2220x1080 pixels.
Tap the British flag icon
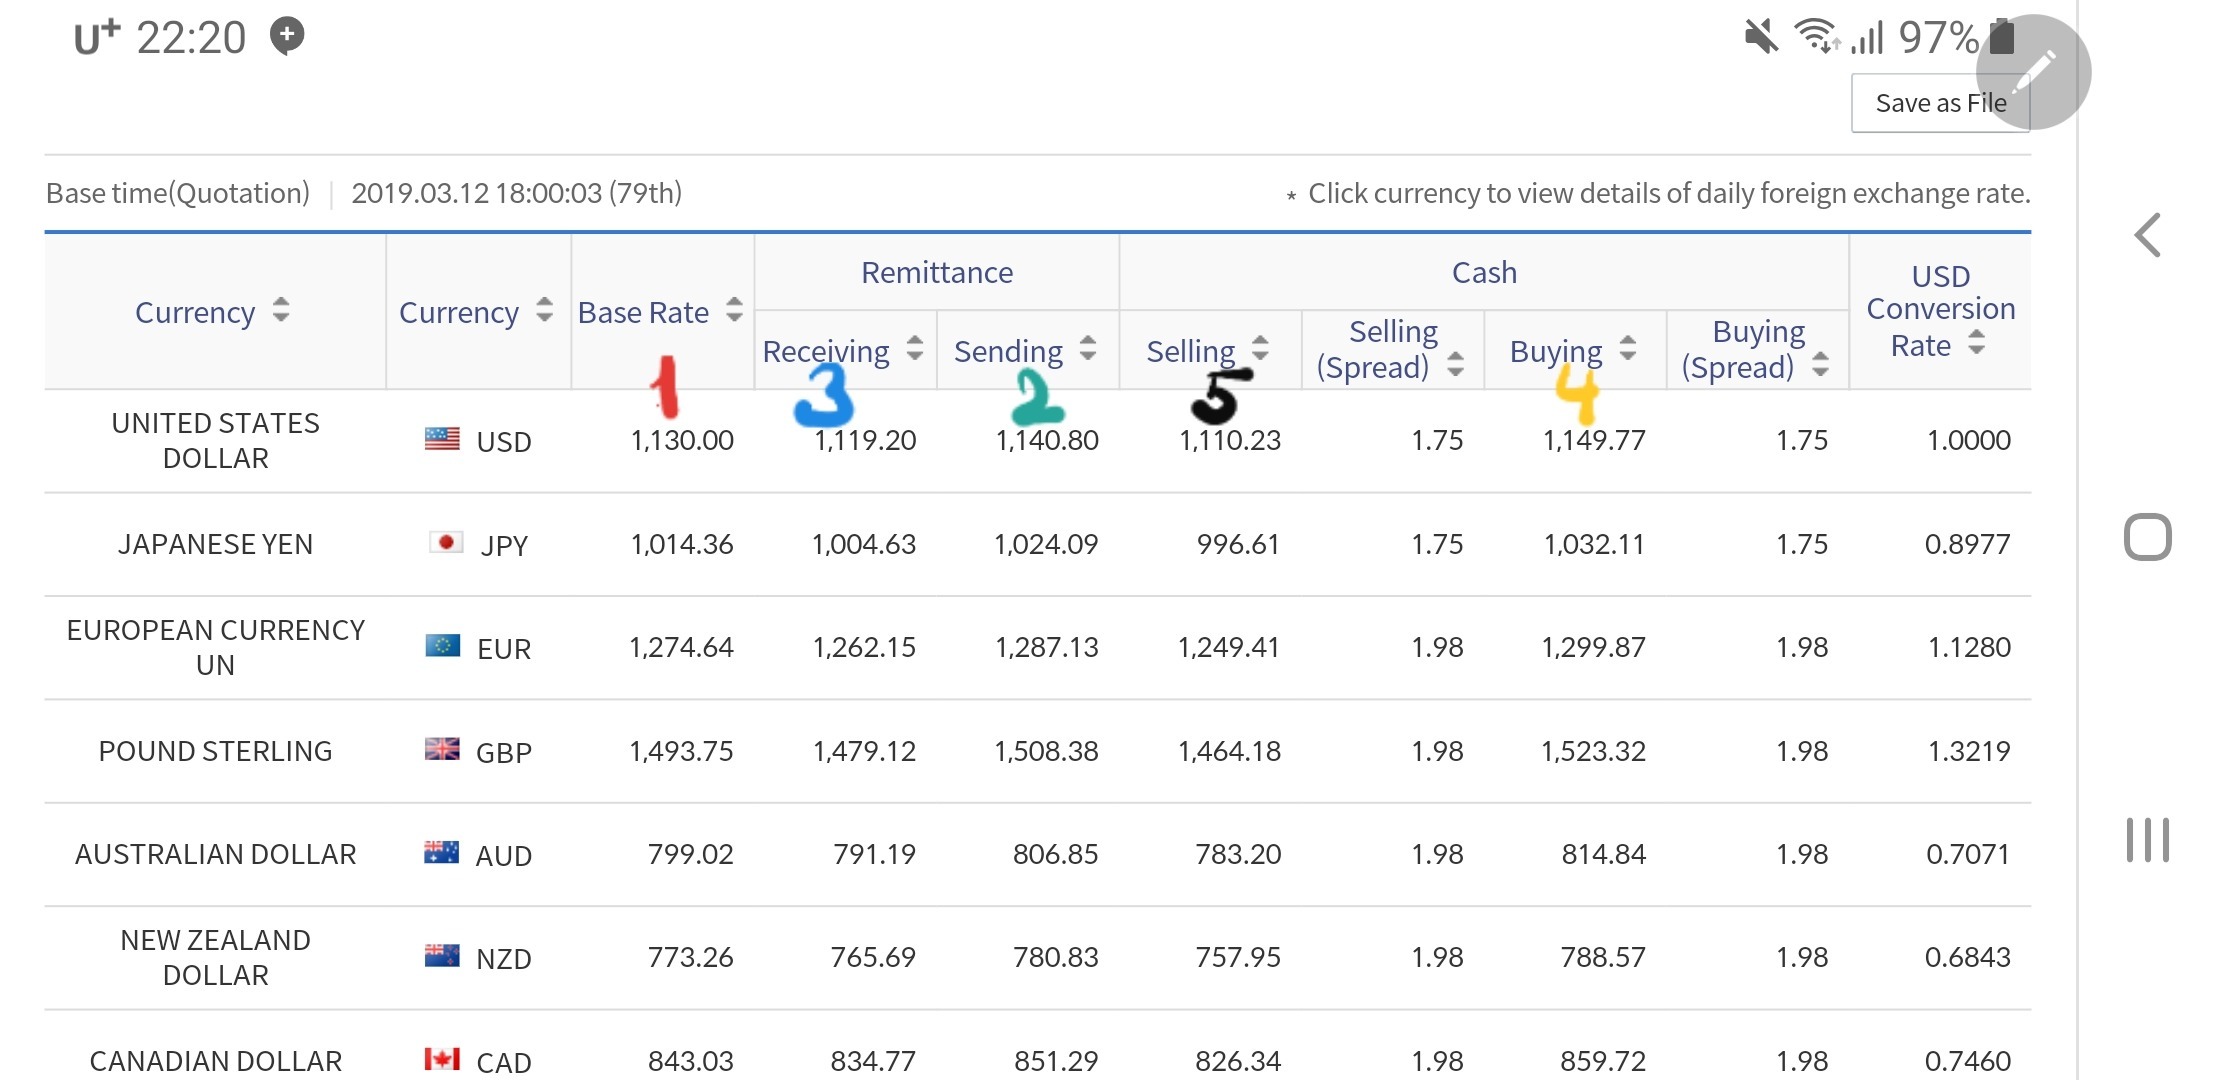tap(442, 749)
